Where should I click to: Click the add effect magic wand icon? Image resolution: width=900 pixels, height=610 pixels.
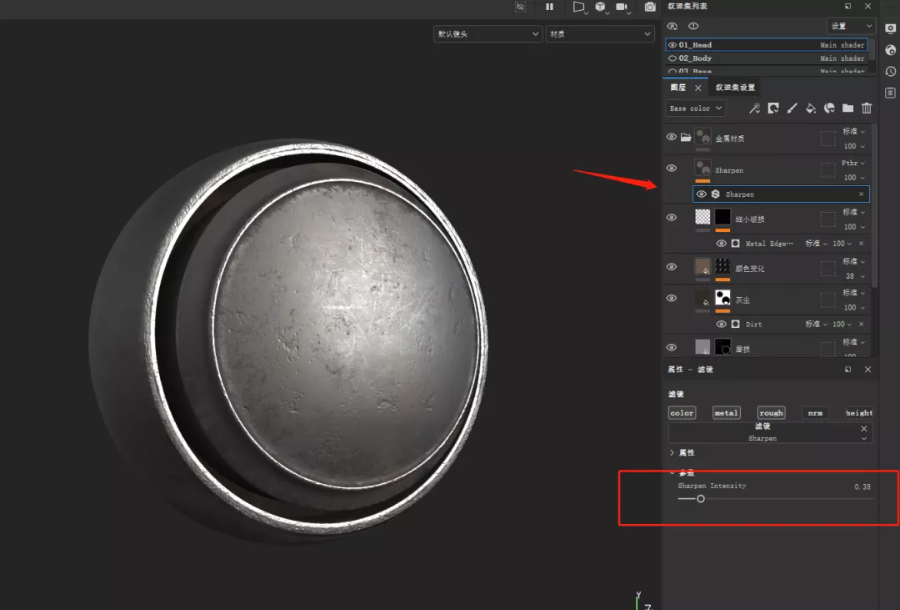tap(754, 108)
